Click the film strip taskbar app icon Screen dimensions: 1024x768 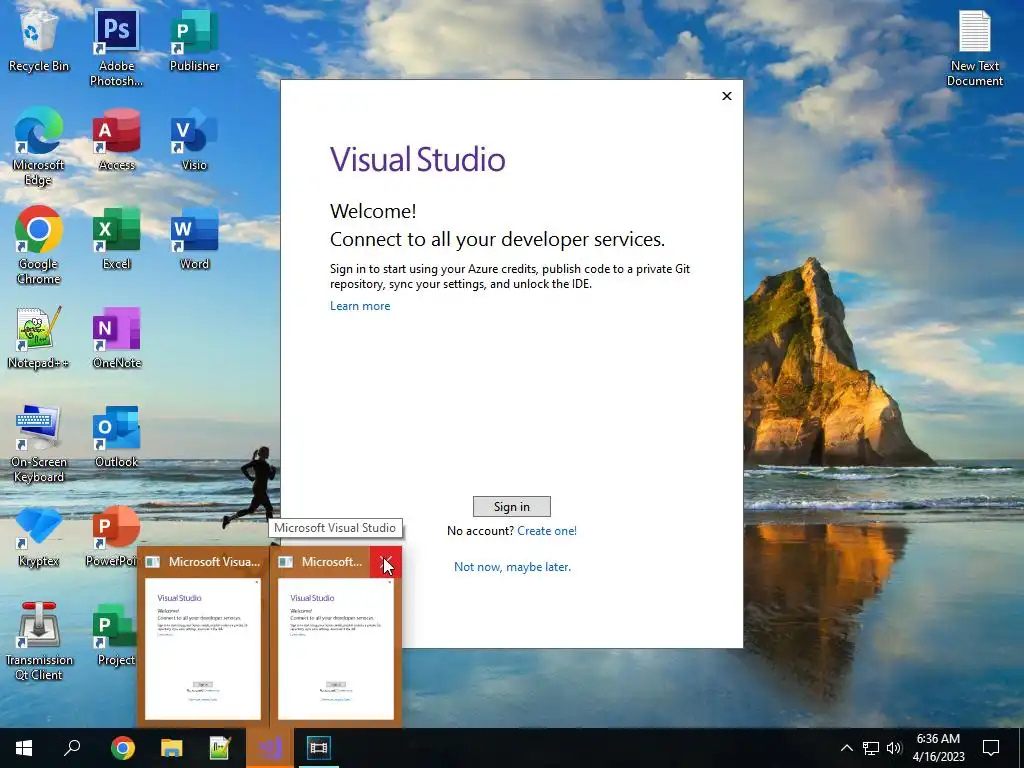coord(318,748)
